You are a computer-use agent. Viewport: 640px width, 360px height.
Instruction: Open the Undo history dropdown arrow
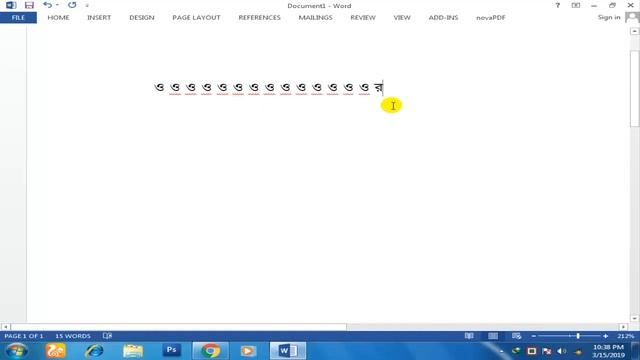pyautogui.click(x=57, y=5)
